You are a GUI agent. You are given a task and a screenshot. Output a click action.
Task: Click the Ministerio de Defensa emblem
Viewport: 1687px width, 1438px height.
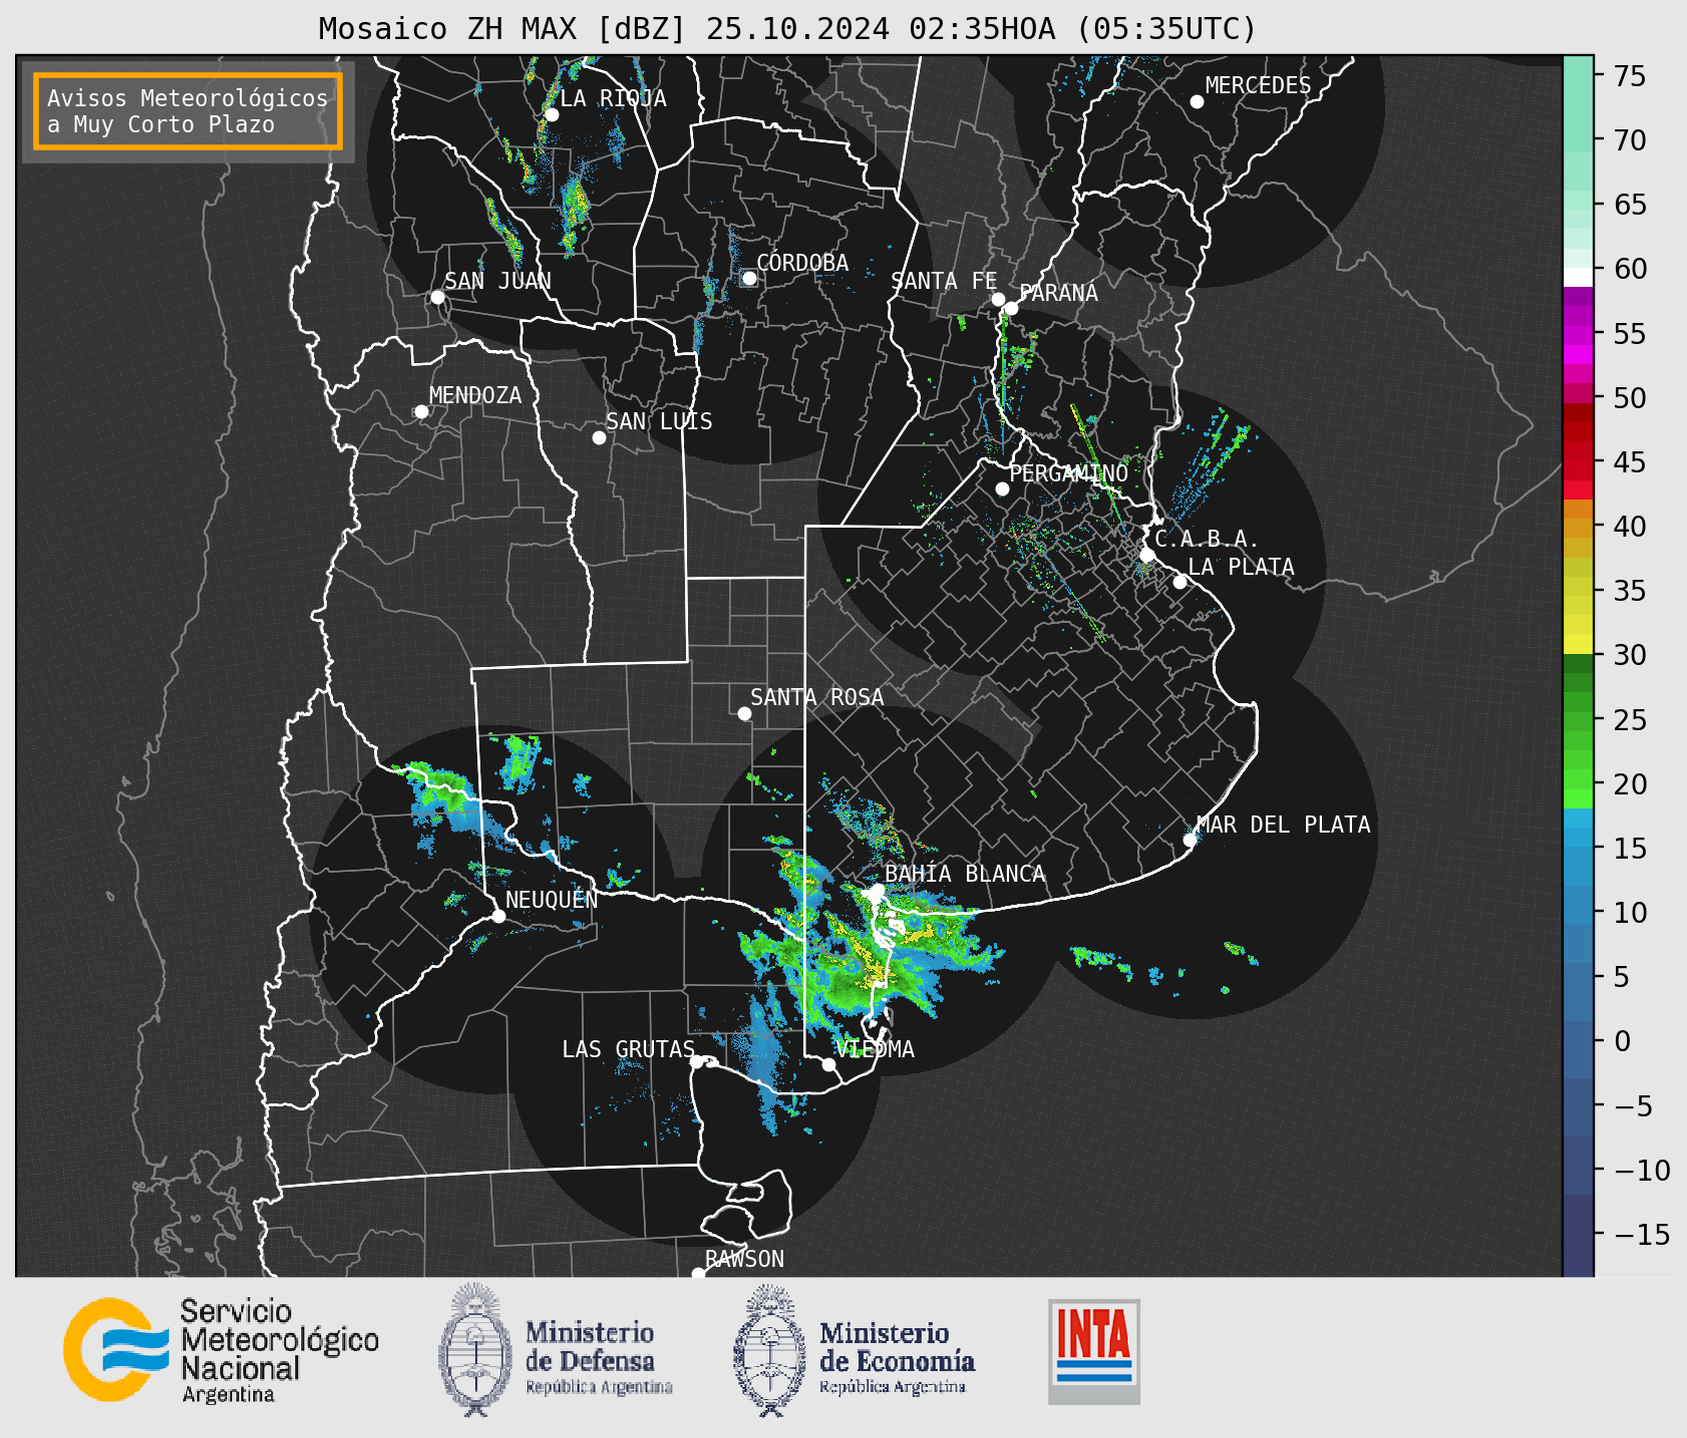[x=474, y=1350]
